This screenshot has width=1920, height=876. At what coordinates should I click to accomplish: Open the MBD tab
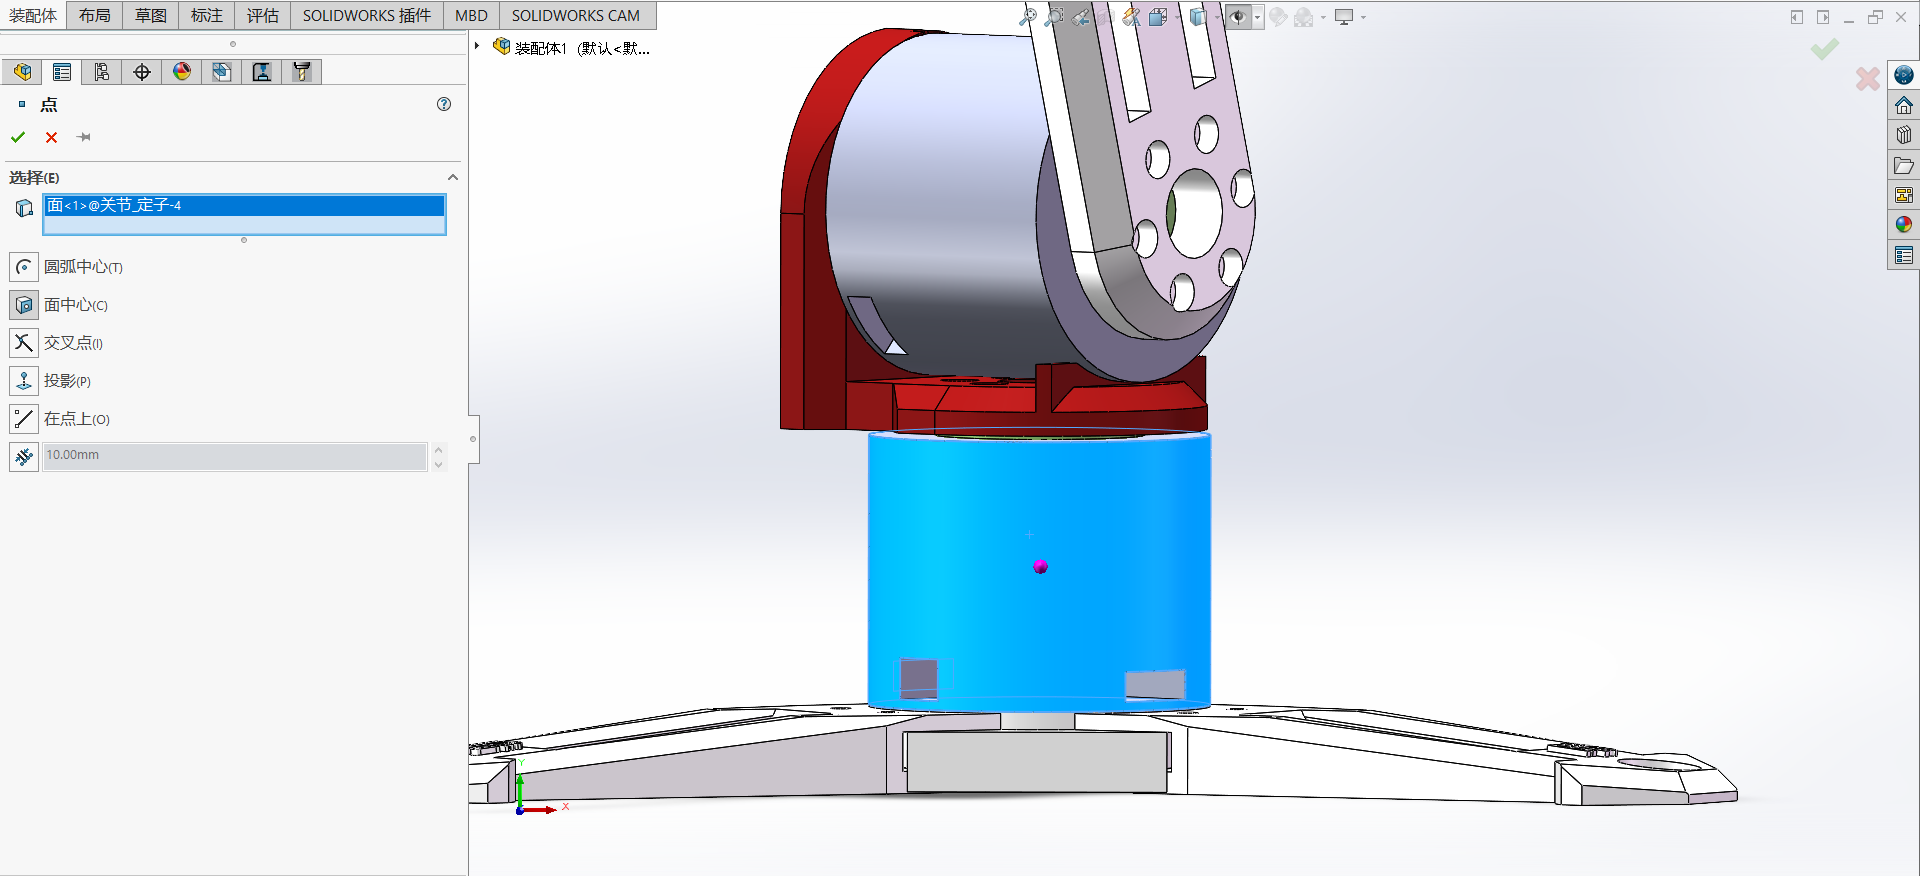[471, 15]
